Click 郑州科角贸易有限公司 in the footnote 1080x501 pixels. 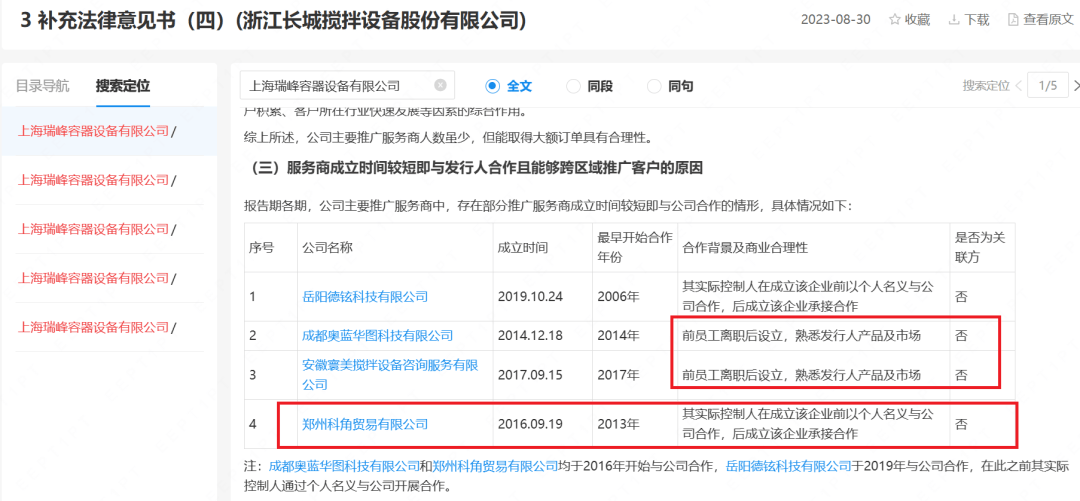tap(495, 467)
